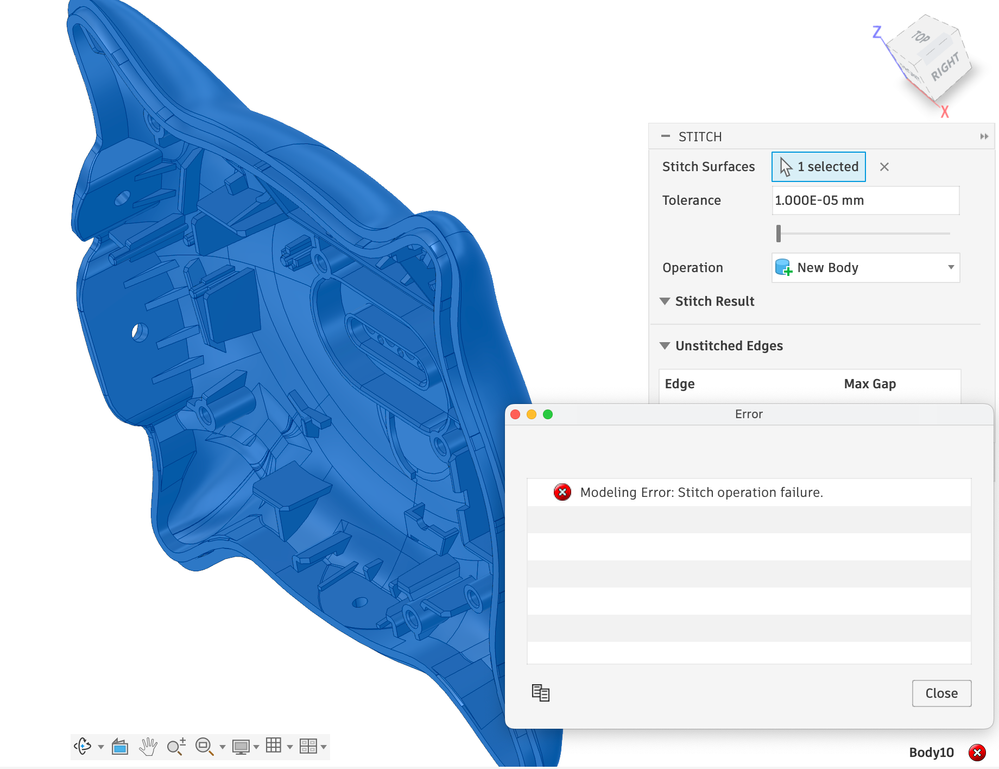Click the STITCH panel double-arrow icon
The image size is (999, 769).
(984, 136)
